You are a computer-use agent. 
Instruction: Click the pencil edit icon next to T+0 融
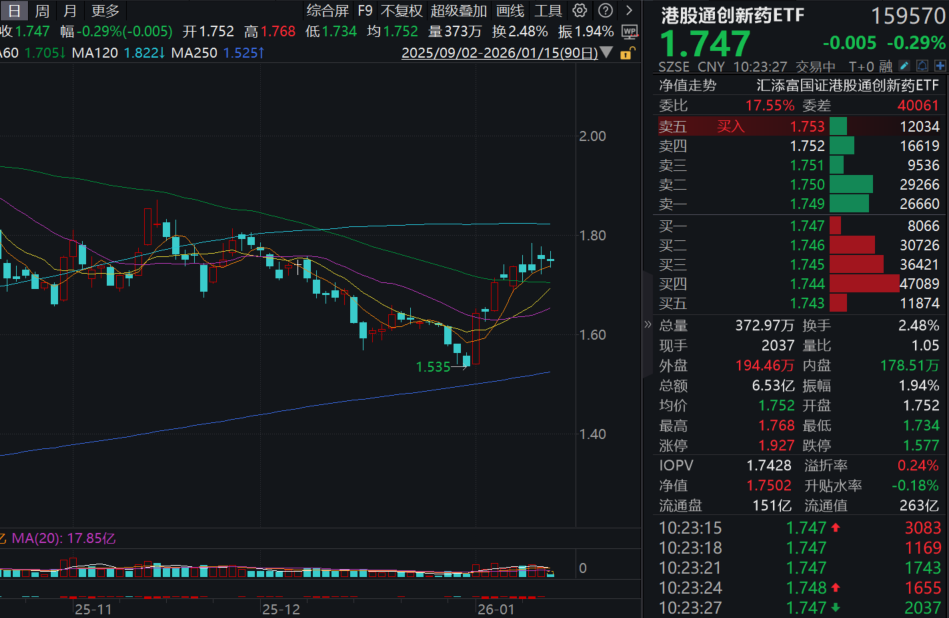tap(904, 65)
